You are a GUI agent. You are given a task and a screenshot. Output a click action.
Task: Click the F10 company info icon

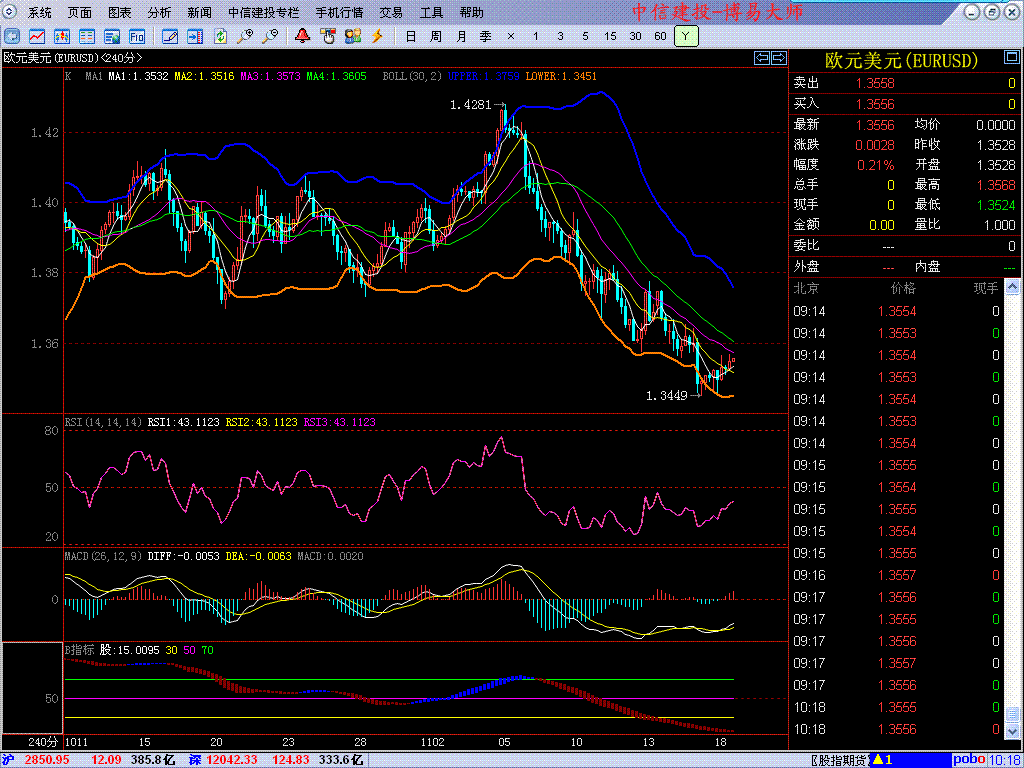click(x=137, y=36)
